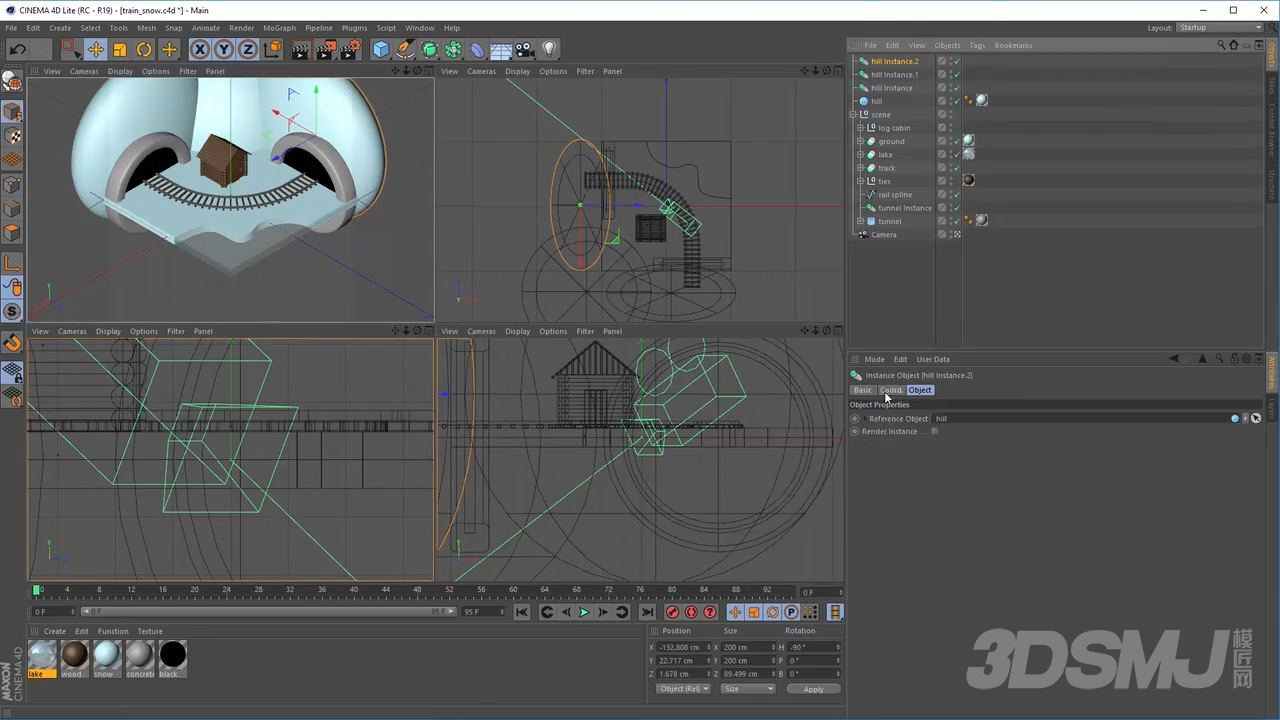Click the snow material tag on hill

[x=982, y=100]
